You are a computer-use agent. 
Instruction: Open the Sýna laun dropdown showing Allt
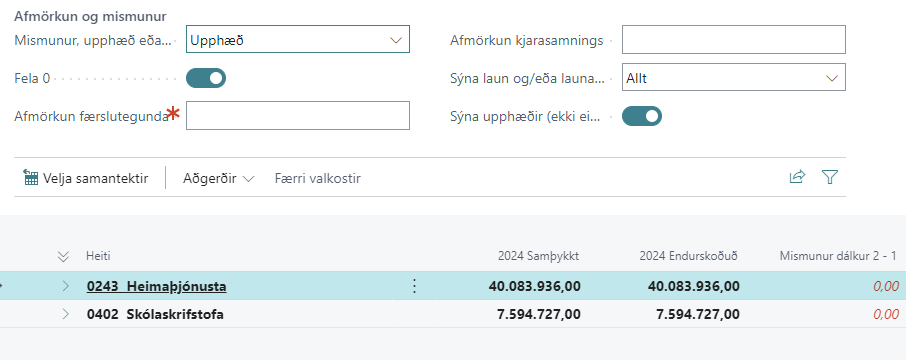click(x=734, y=77)
